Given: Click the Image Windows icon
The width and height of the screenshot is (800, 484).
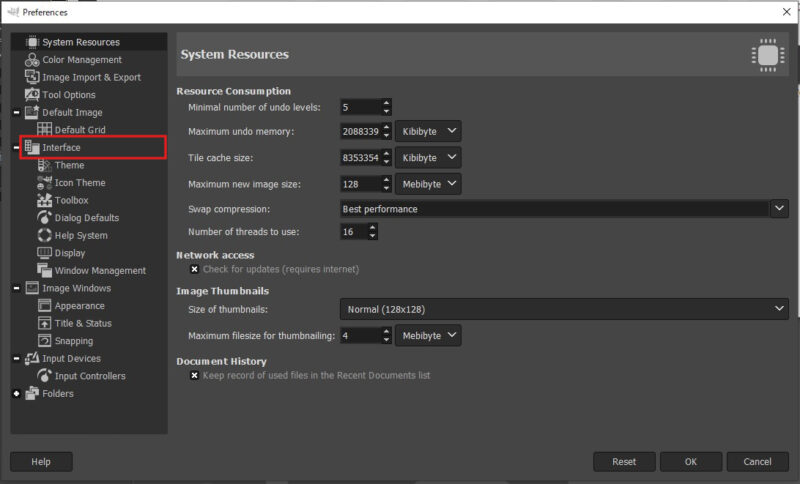Looking at the screenshot, I should point(32,288).
